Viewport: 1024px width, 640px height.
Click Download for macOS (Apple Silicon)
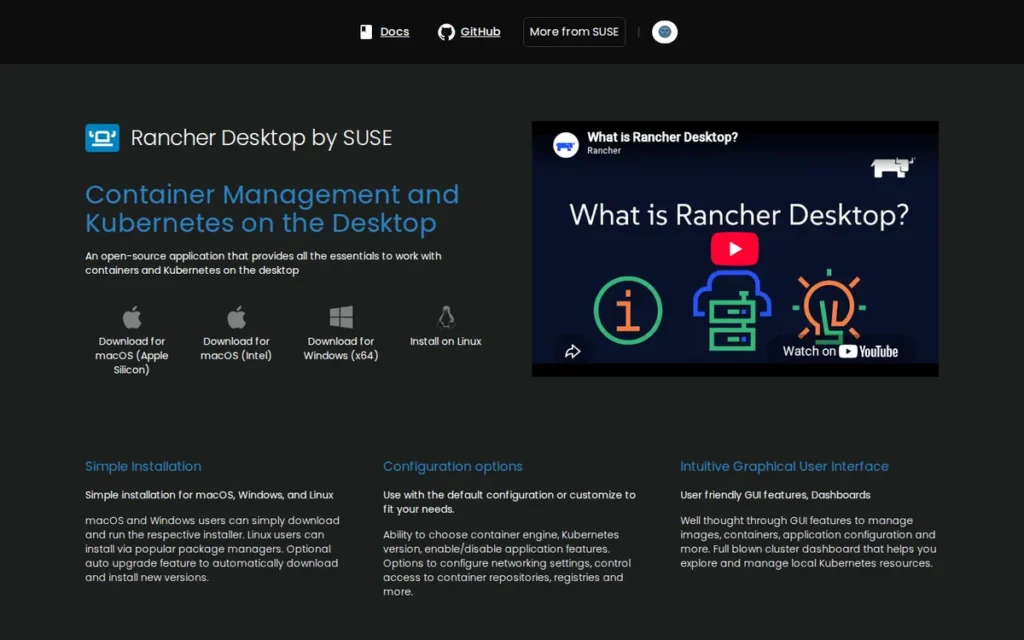click(132, 355)
